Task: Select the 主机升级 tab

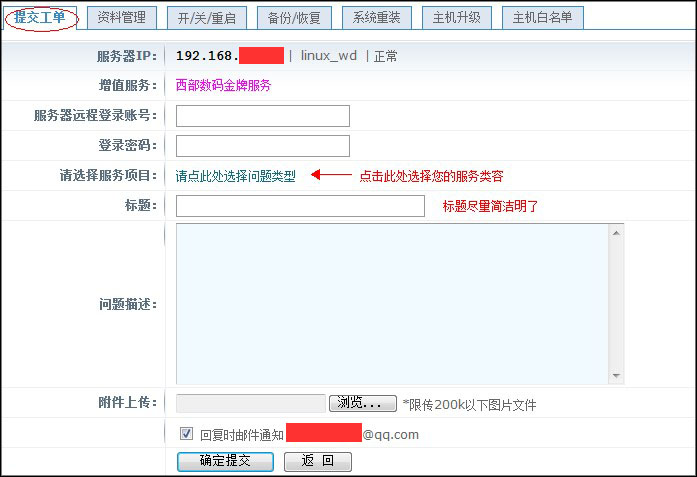Action: click(x=457, y=17)
